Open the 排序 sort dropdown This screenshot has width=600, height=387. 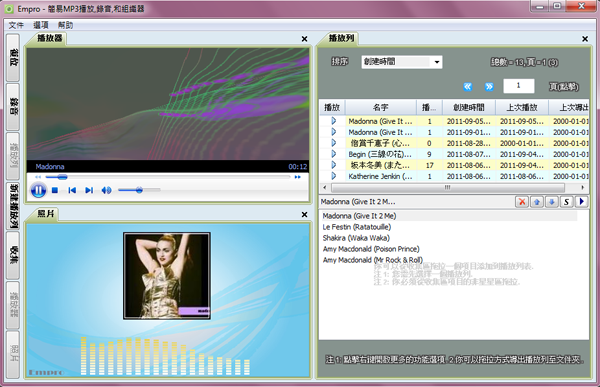pyautogui.click(x=402, y=62)
